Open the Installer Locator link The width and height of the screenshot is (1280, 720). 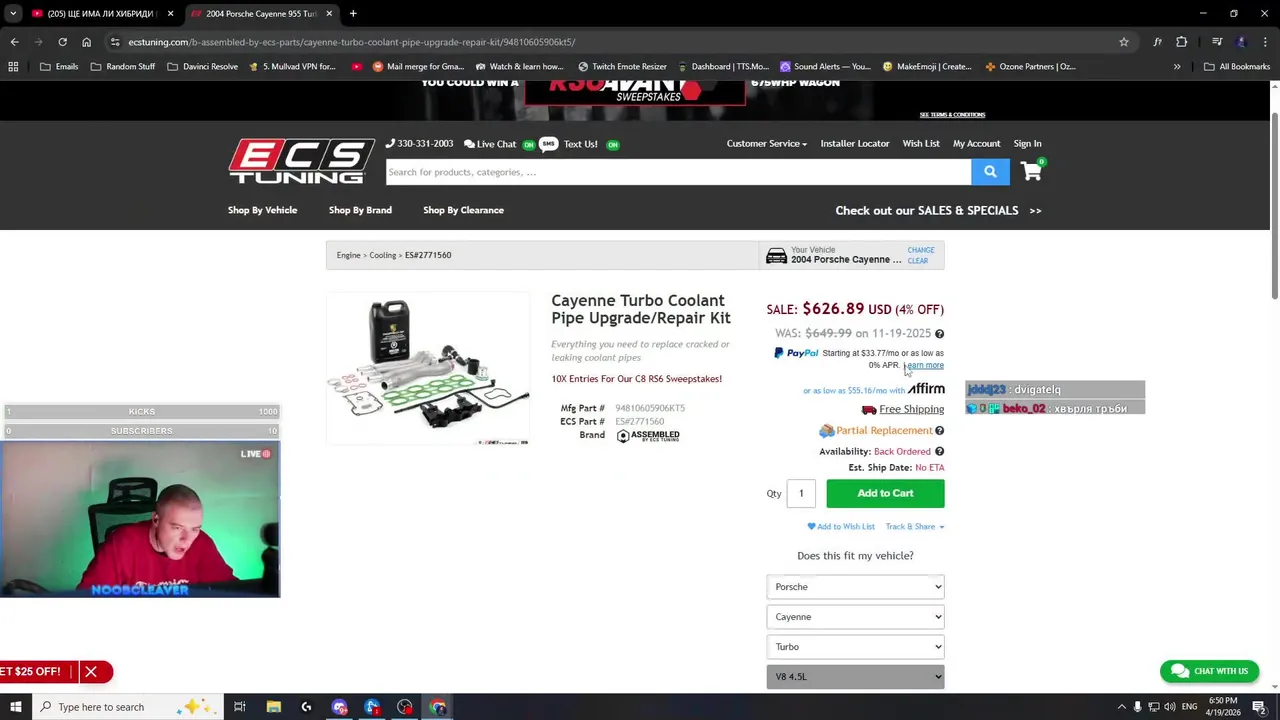pos(855,144)
